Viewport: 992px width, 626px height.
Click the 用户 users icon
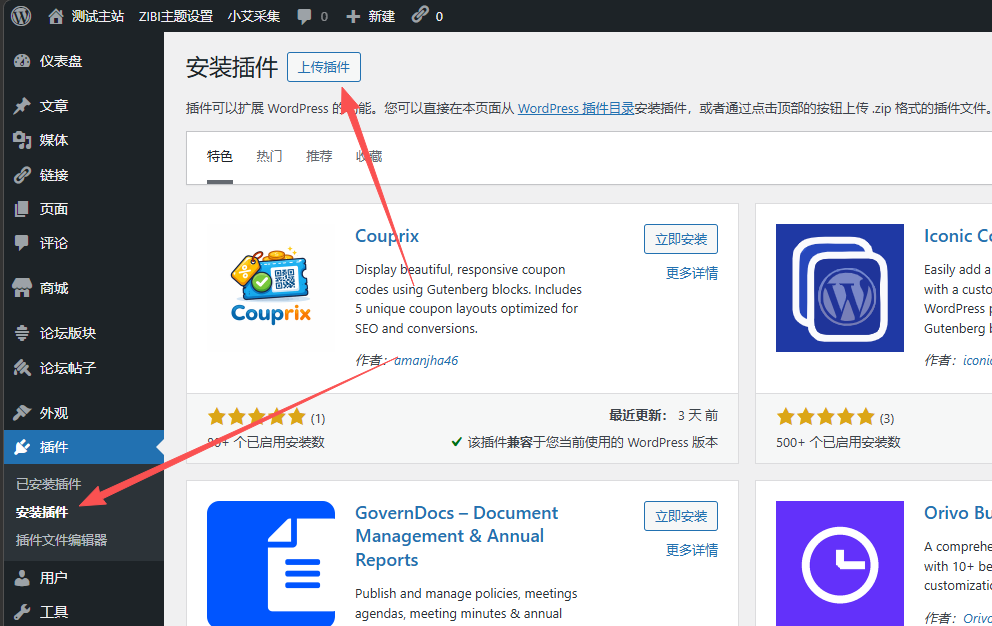(x=22, y=578)
